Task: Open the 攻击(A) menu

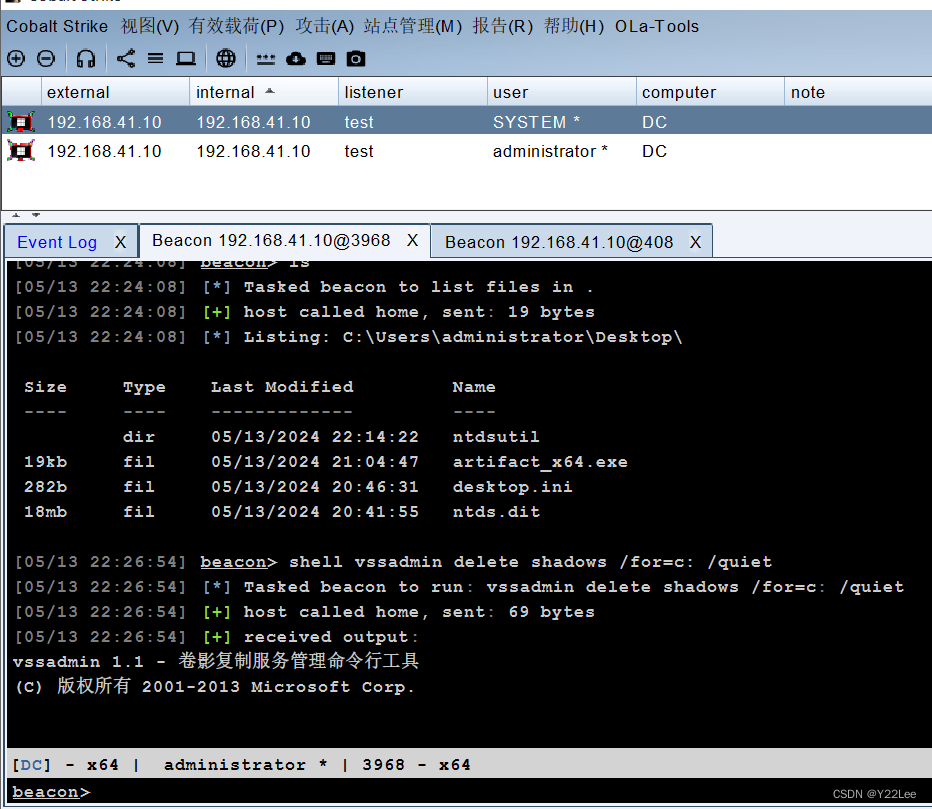Action: coord(325,26)
